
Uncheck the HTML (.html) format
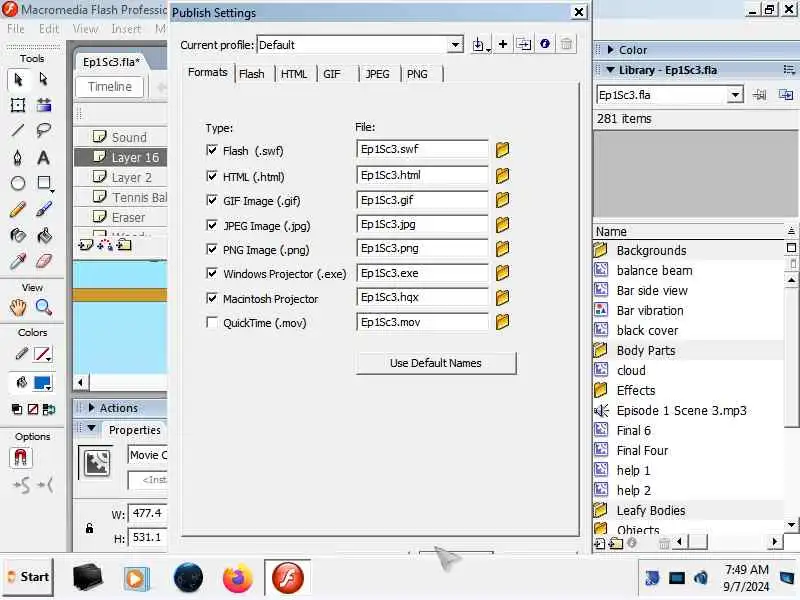(x=212, y=176)
